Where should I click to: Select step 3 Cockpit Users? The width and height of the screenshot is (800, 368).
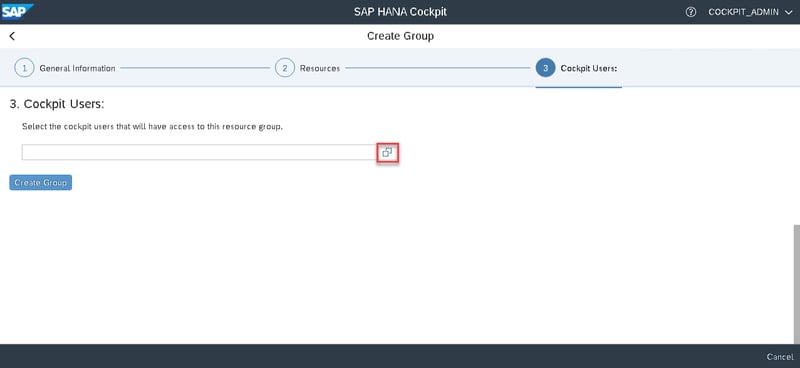pyautogui.click(x=577, y=68)
